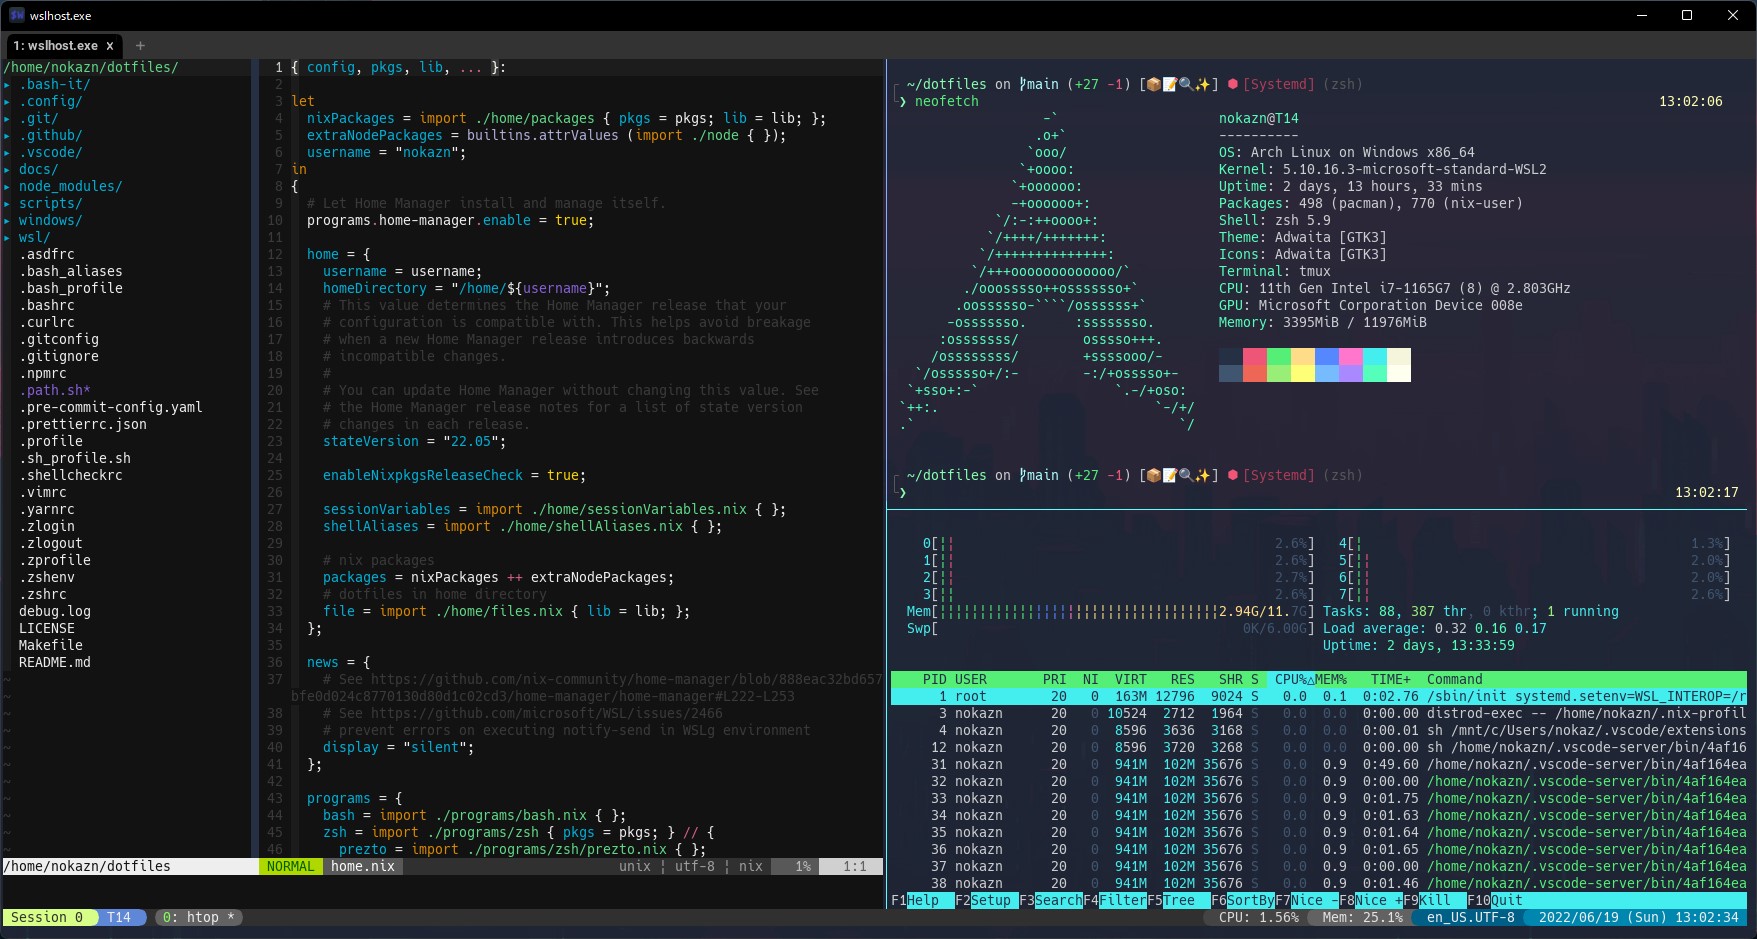Viewport: 1757px width, 939px height.
Task: Select process row with PID 12
Action: point(1319,747)
